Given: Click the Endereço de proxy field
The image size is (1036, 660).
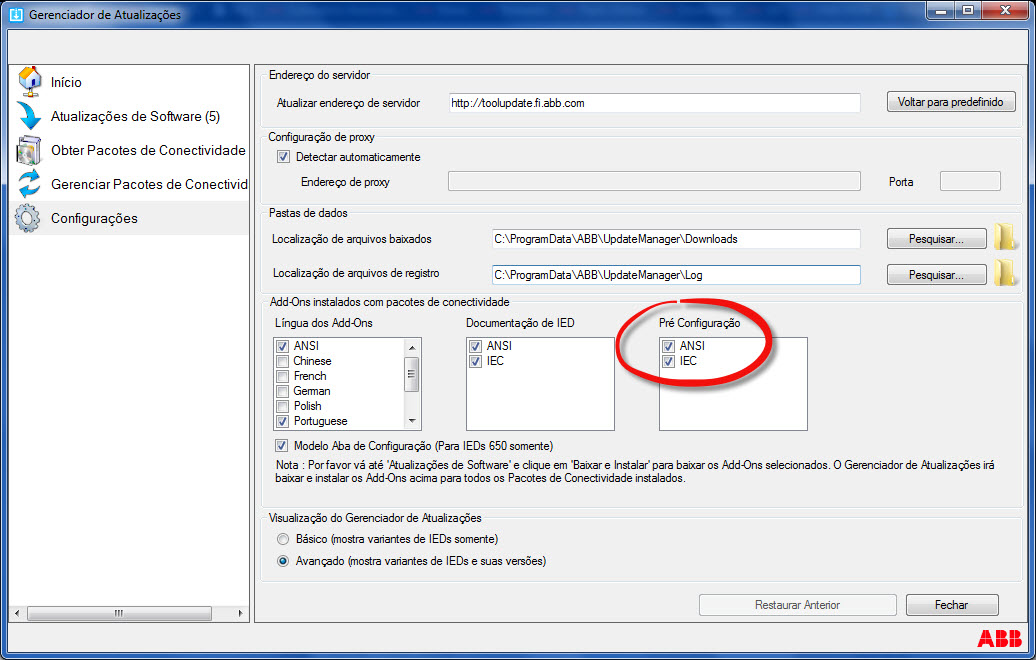Looking at the screenshot, I should 654,181.
